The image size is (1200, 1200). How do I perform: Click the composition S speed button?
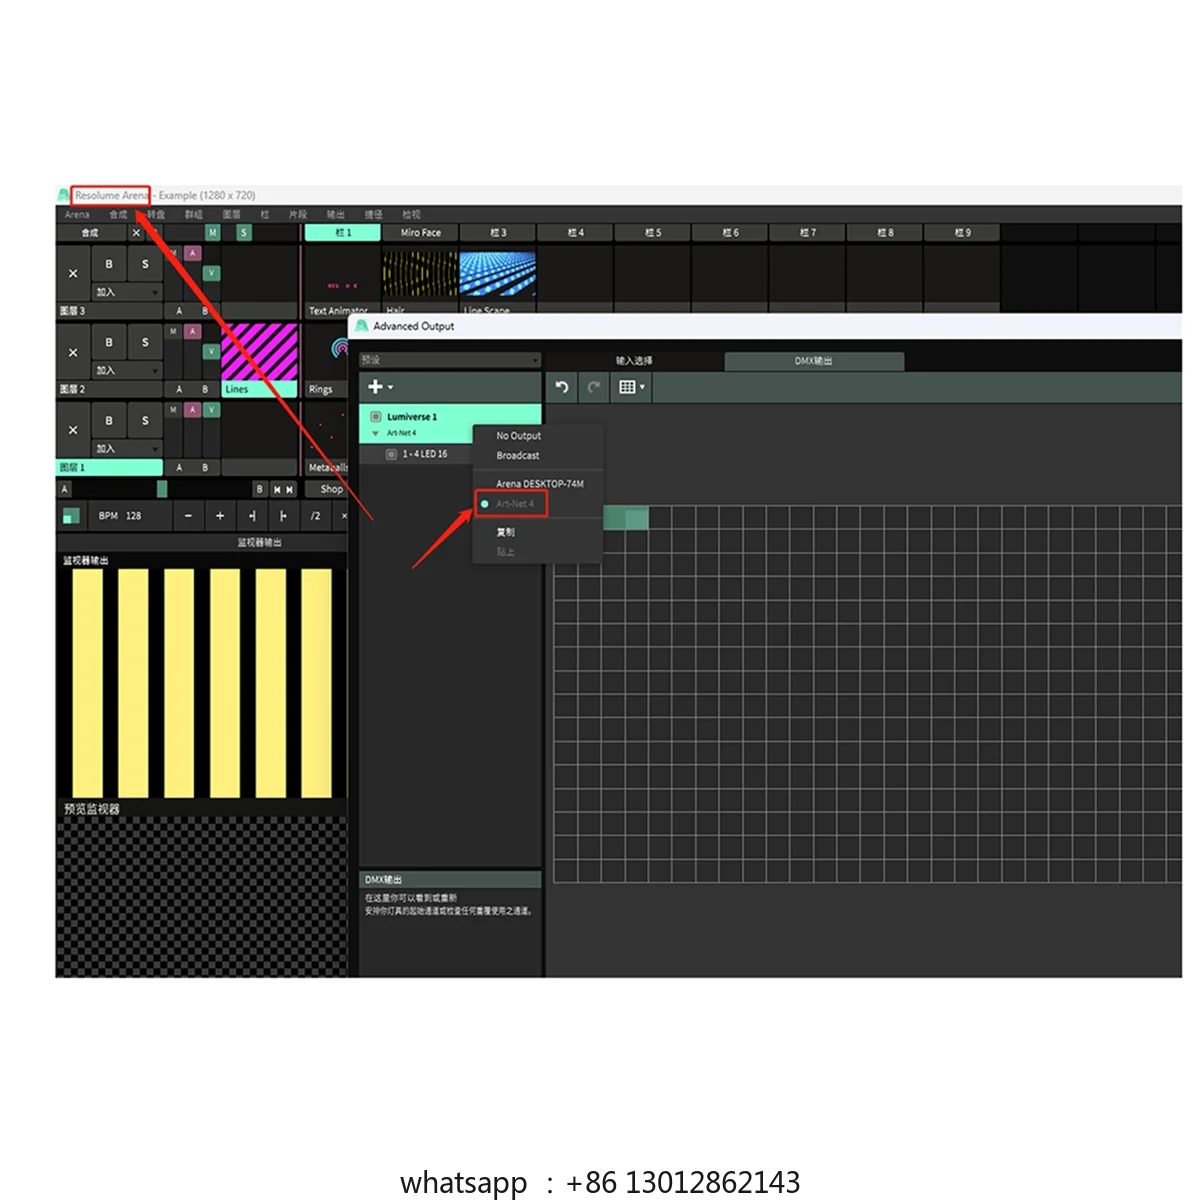click(243, 233)
